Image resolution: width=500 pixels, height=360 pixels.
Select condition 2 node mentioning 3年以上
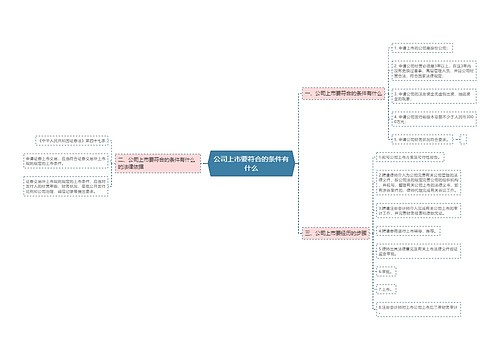[x=434, y=71]
